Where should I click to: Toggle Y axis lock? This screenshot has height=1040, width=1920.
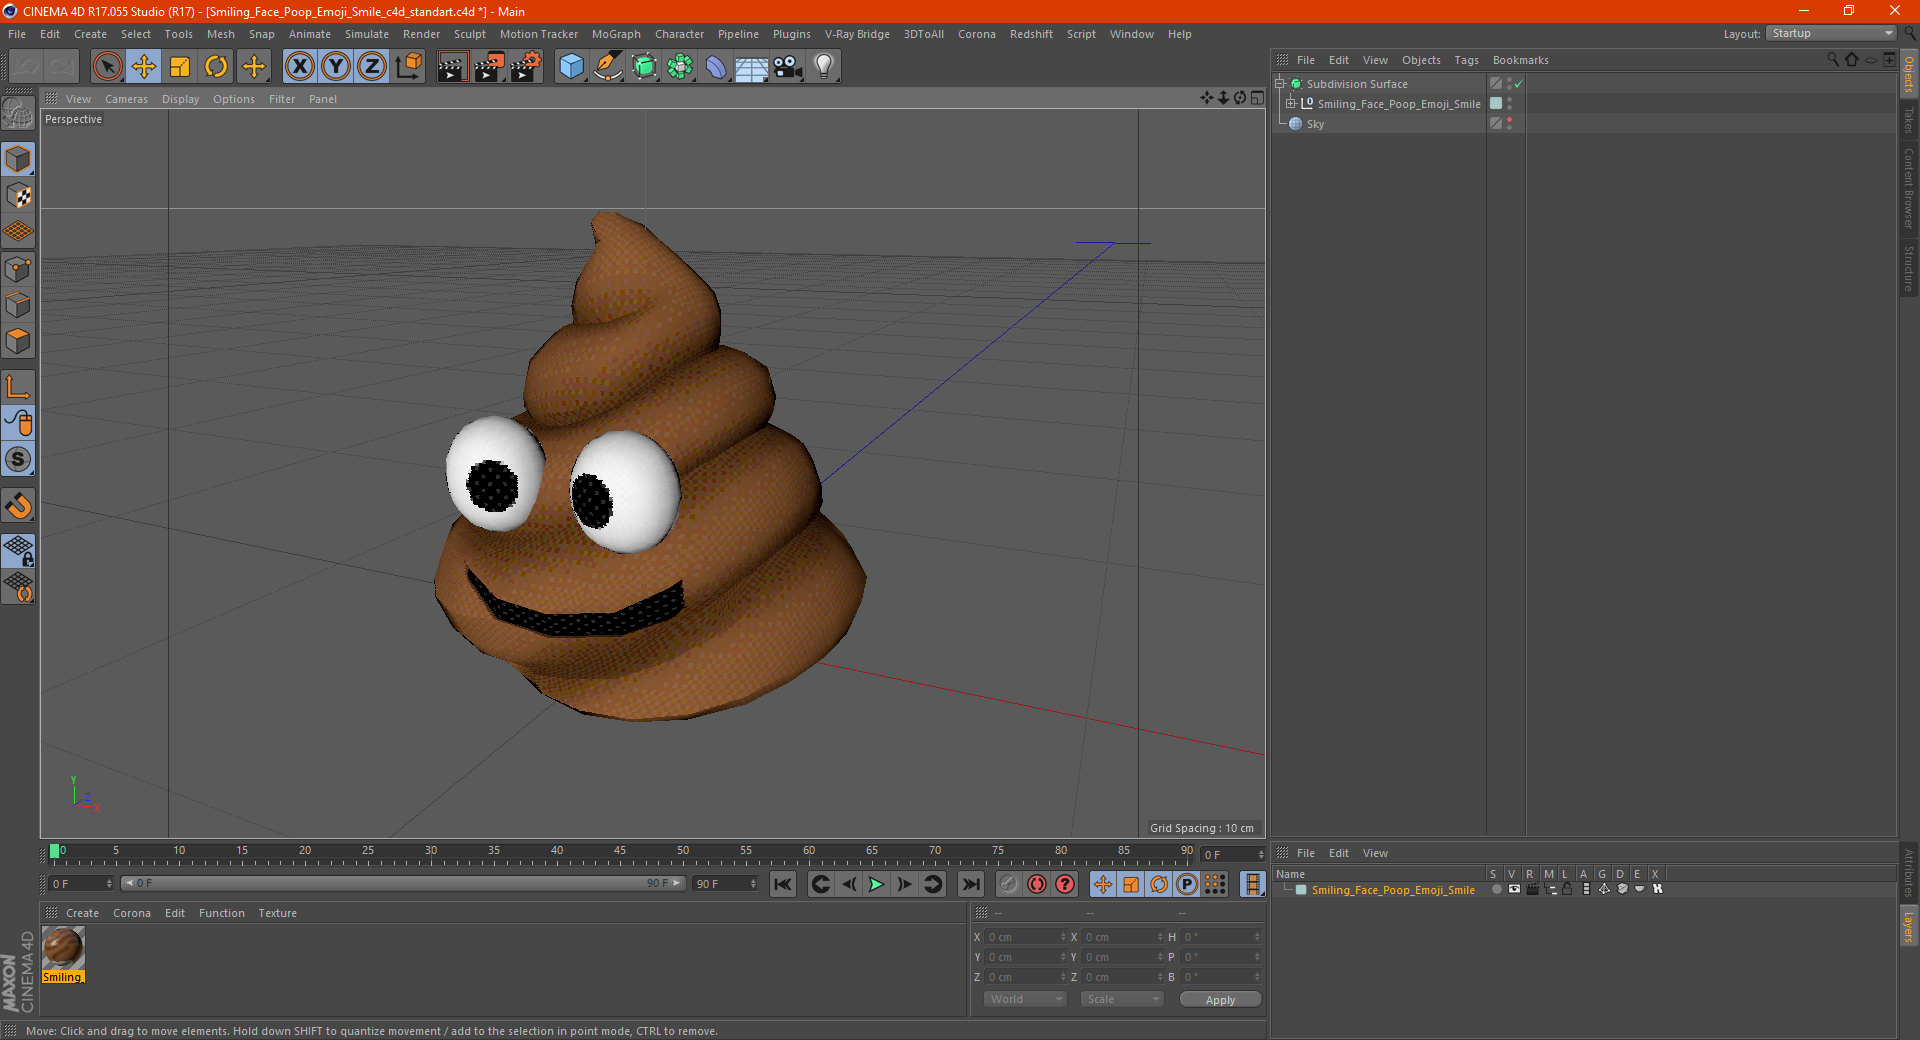point(336,67)
